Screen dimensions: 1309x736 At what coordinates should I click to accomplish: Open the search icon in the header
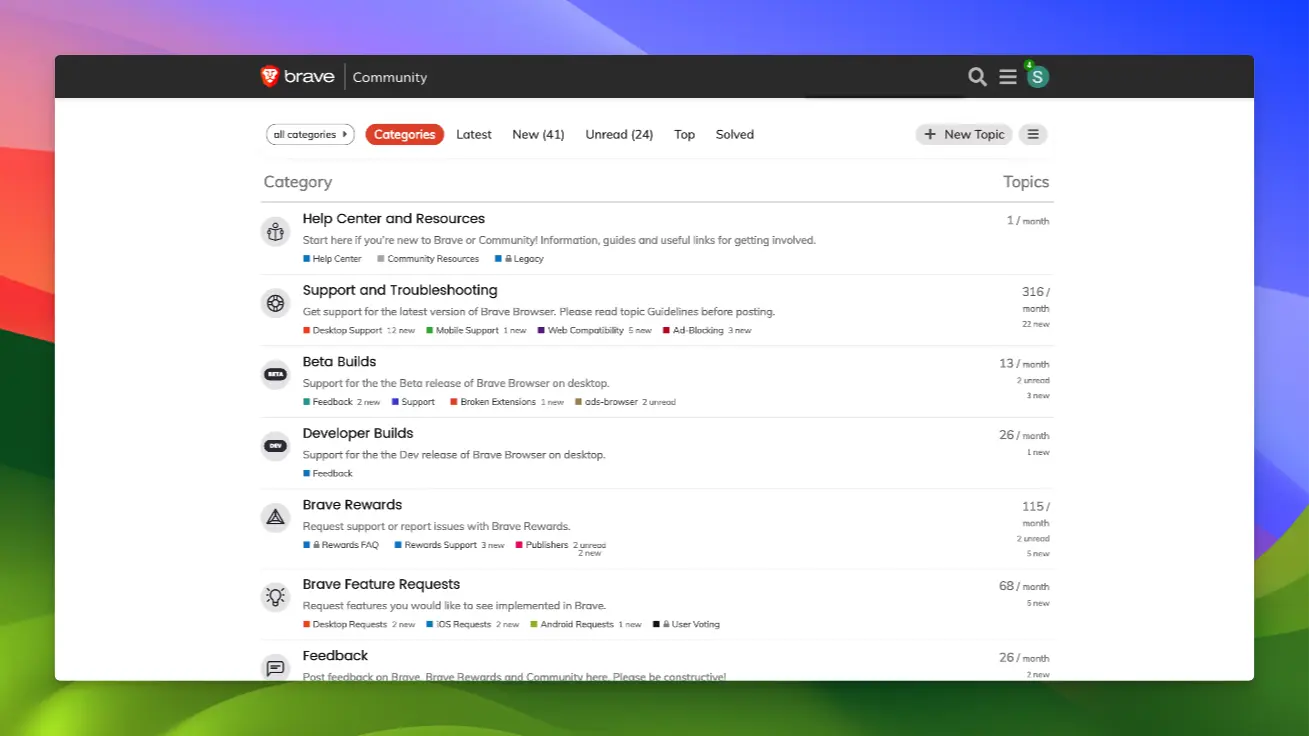(x=977, y=76)
